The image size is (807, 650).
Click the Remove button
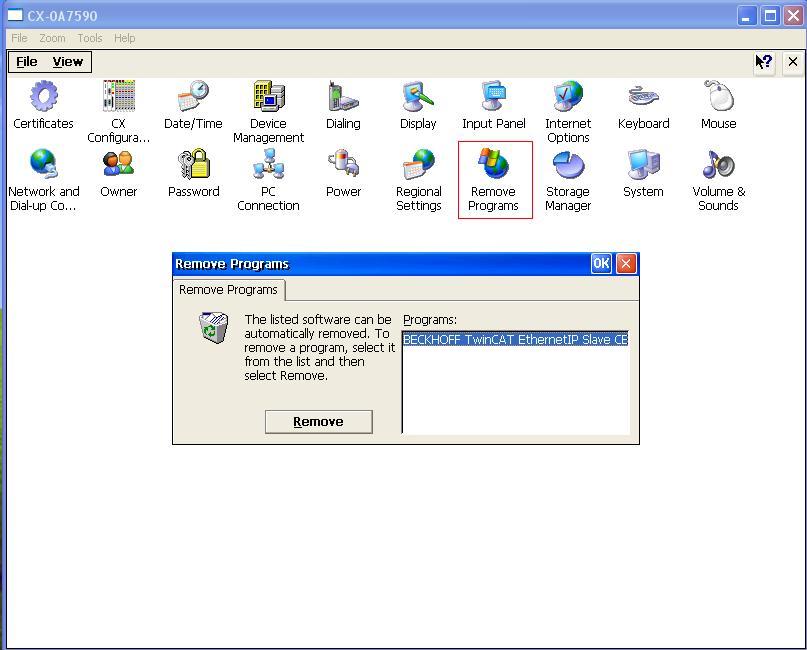[319, 422]
